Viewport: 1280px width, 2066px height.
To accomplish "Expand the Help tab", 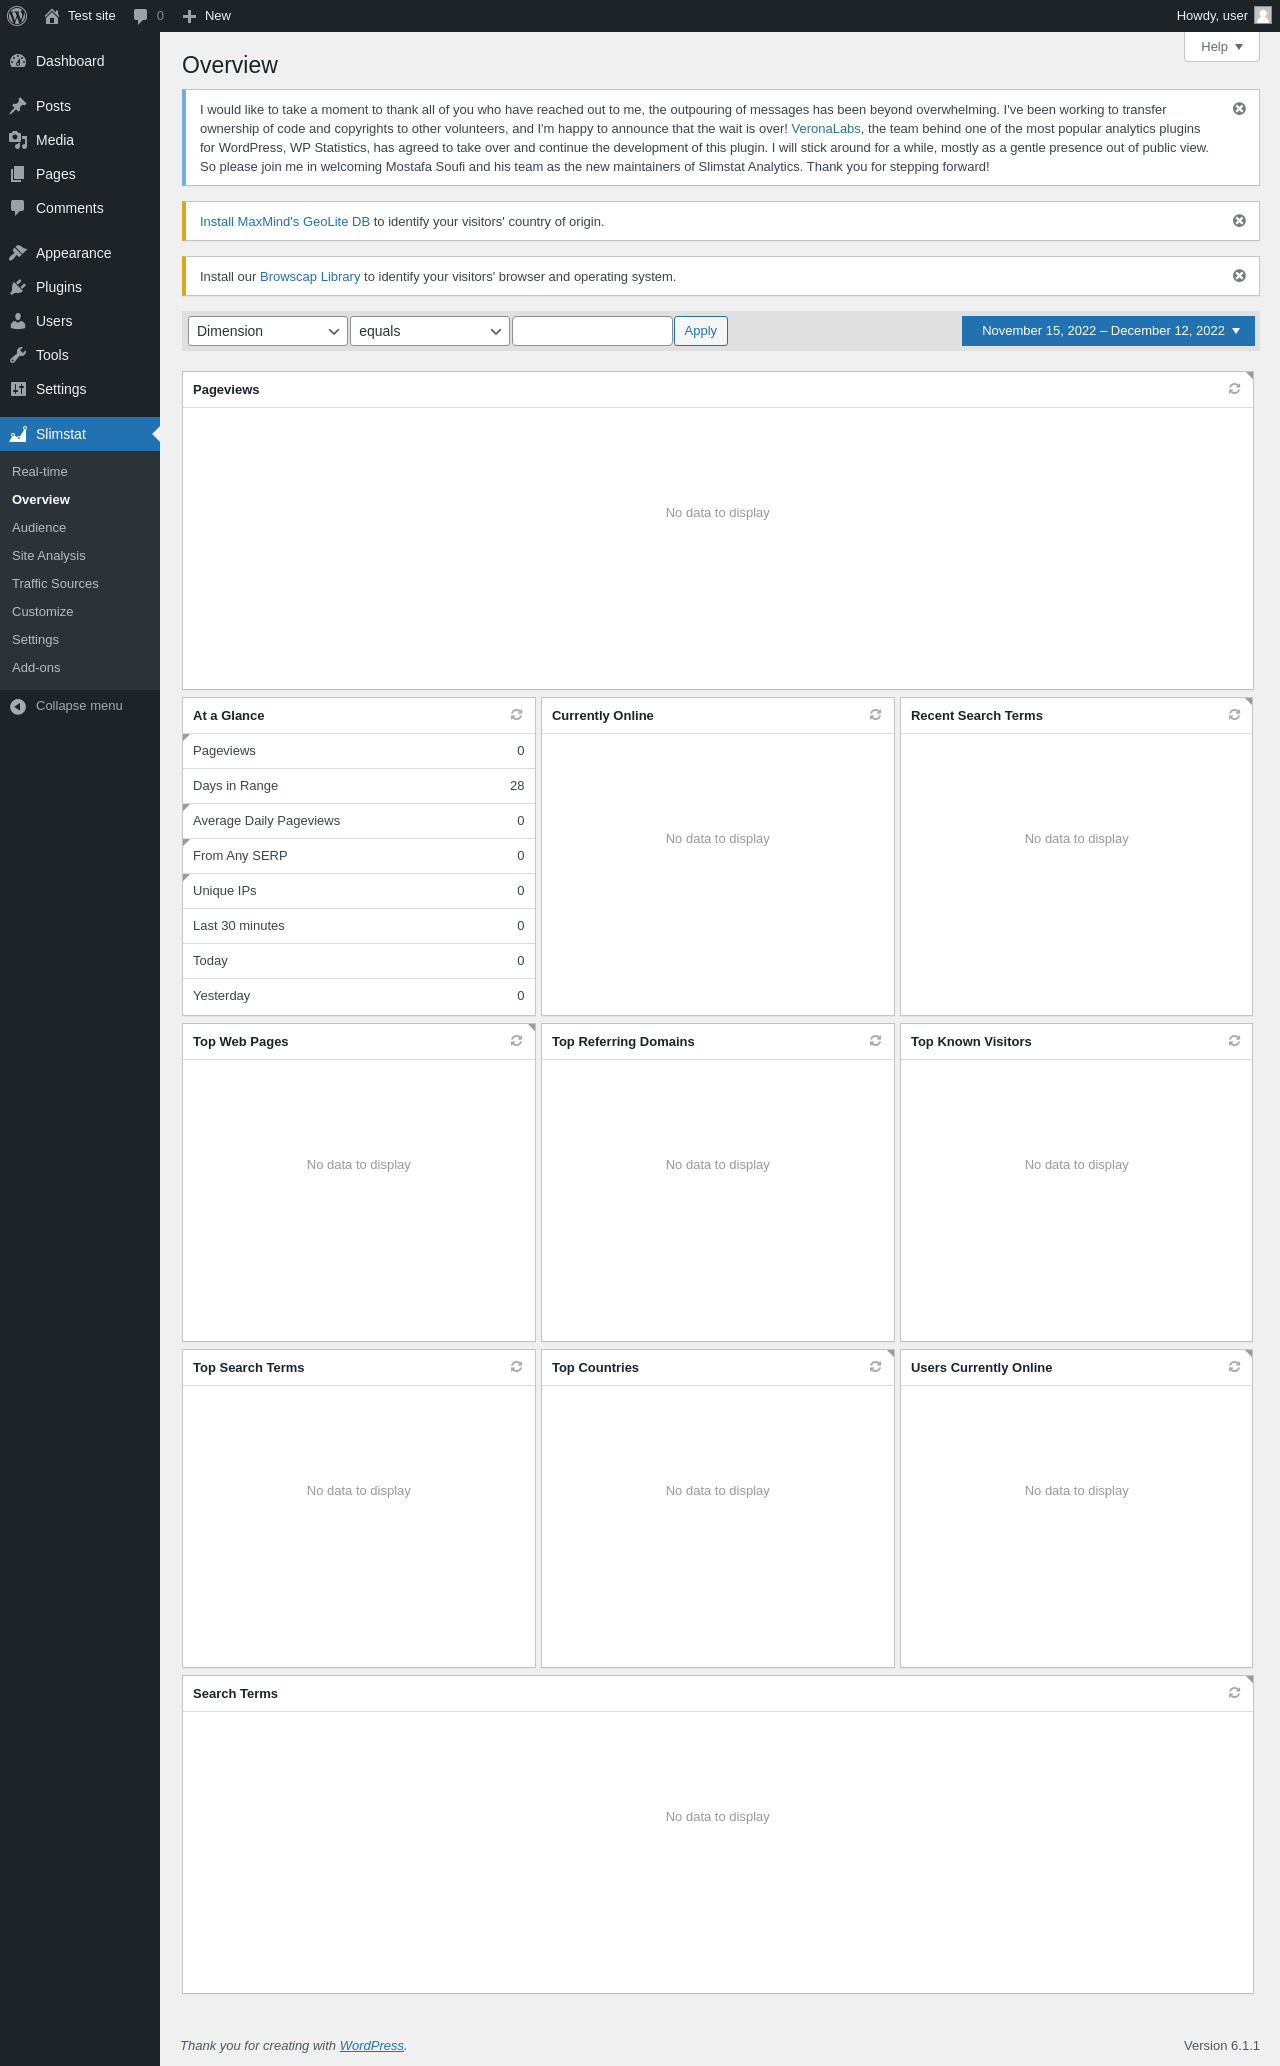I will pyautogui.click(x=1221, y=47).
